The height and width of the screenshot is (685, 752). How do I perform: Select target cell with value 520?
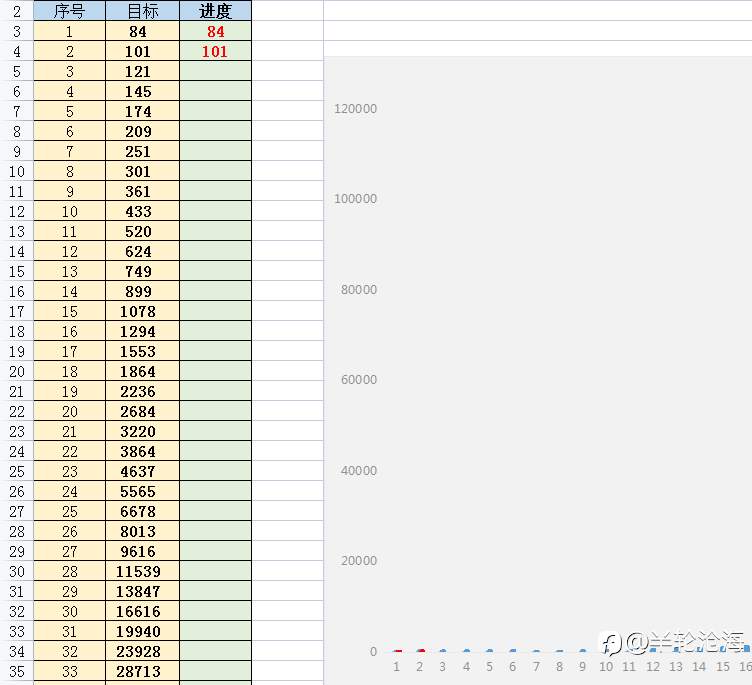click(142, 231)
